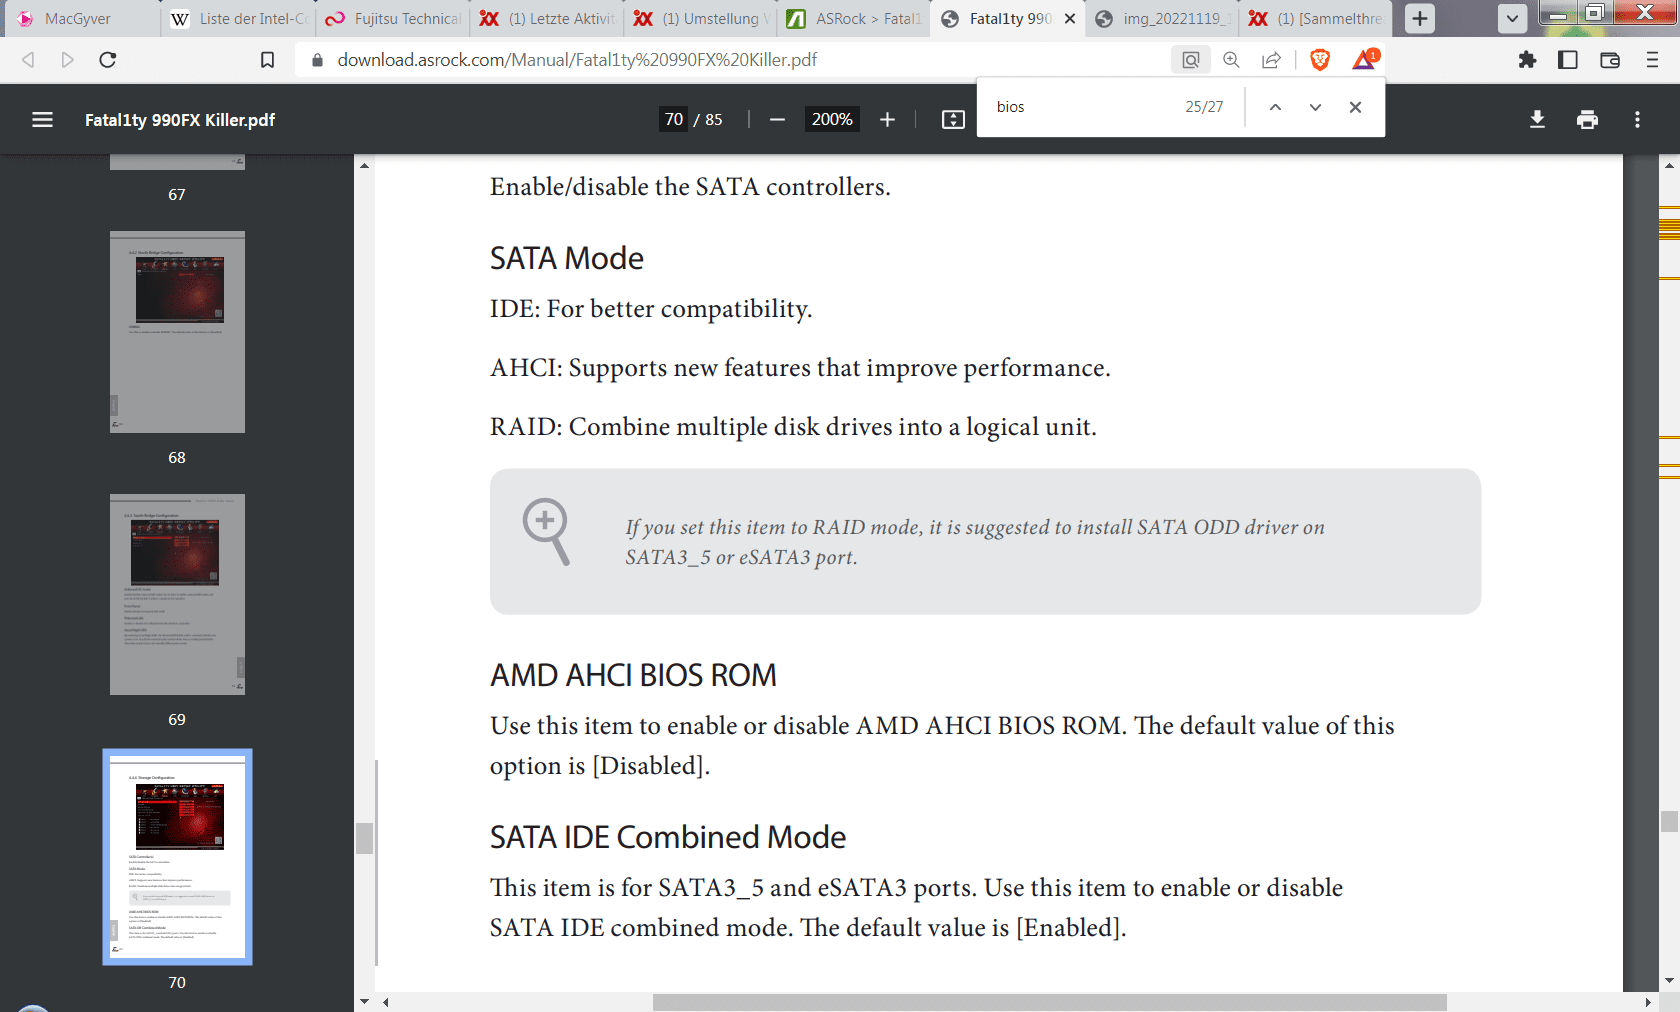Go forward in browser history
The image size is (1680, 1012).
tap(67, 60)
